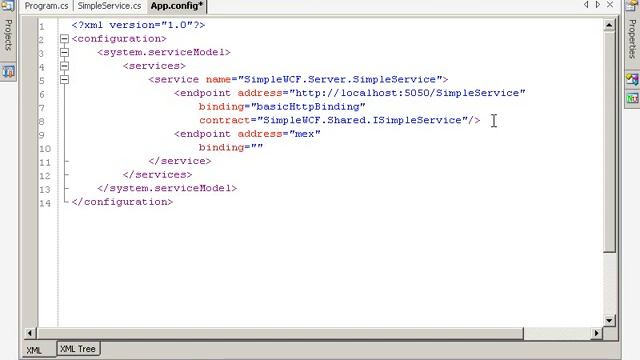Collapse the service name element fold marker

[x=64, y=80]
